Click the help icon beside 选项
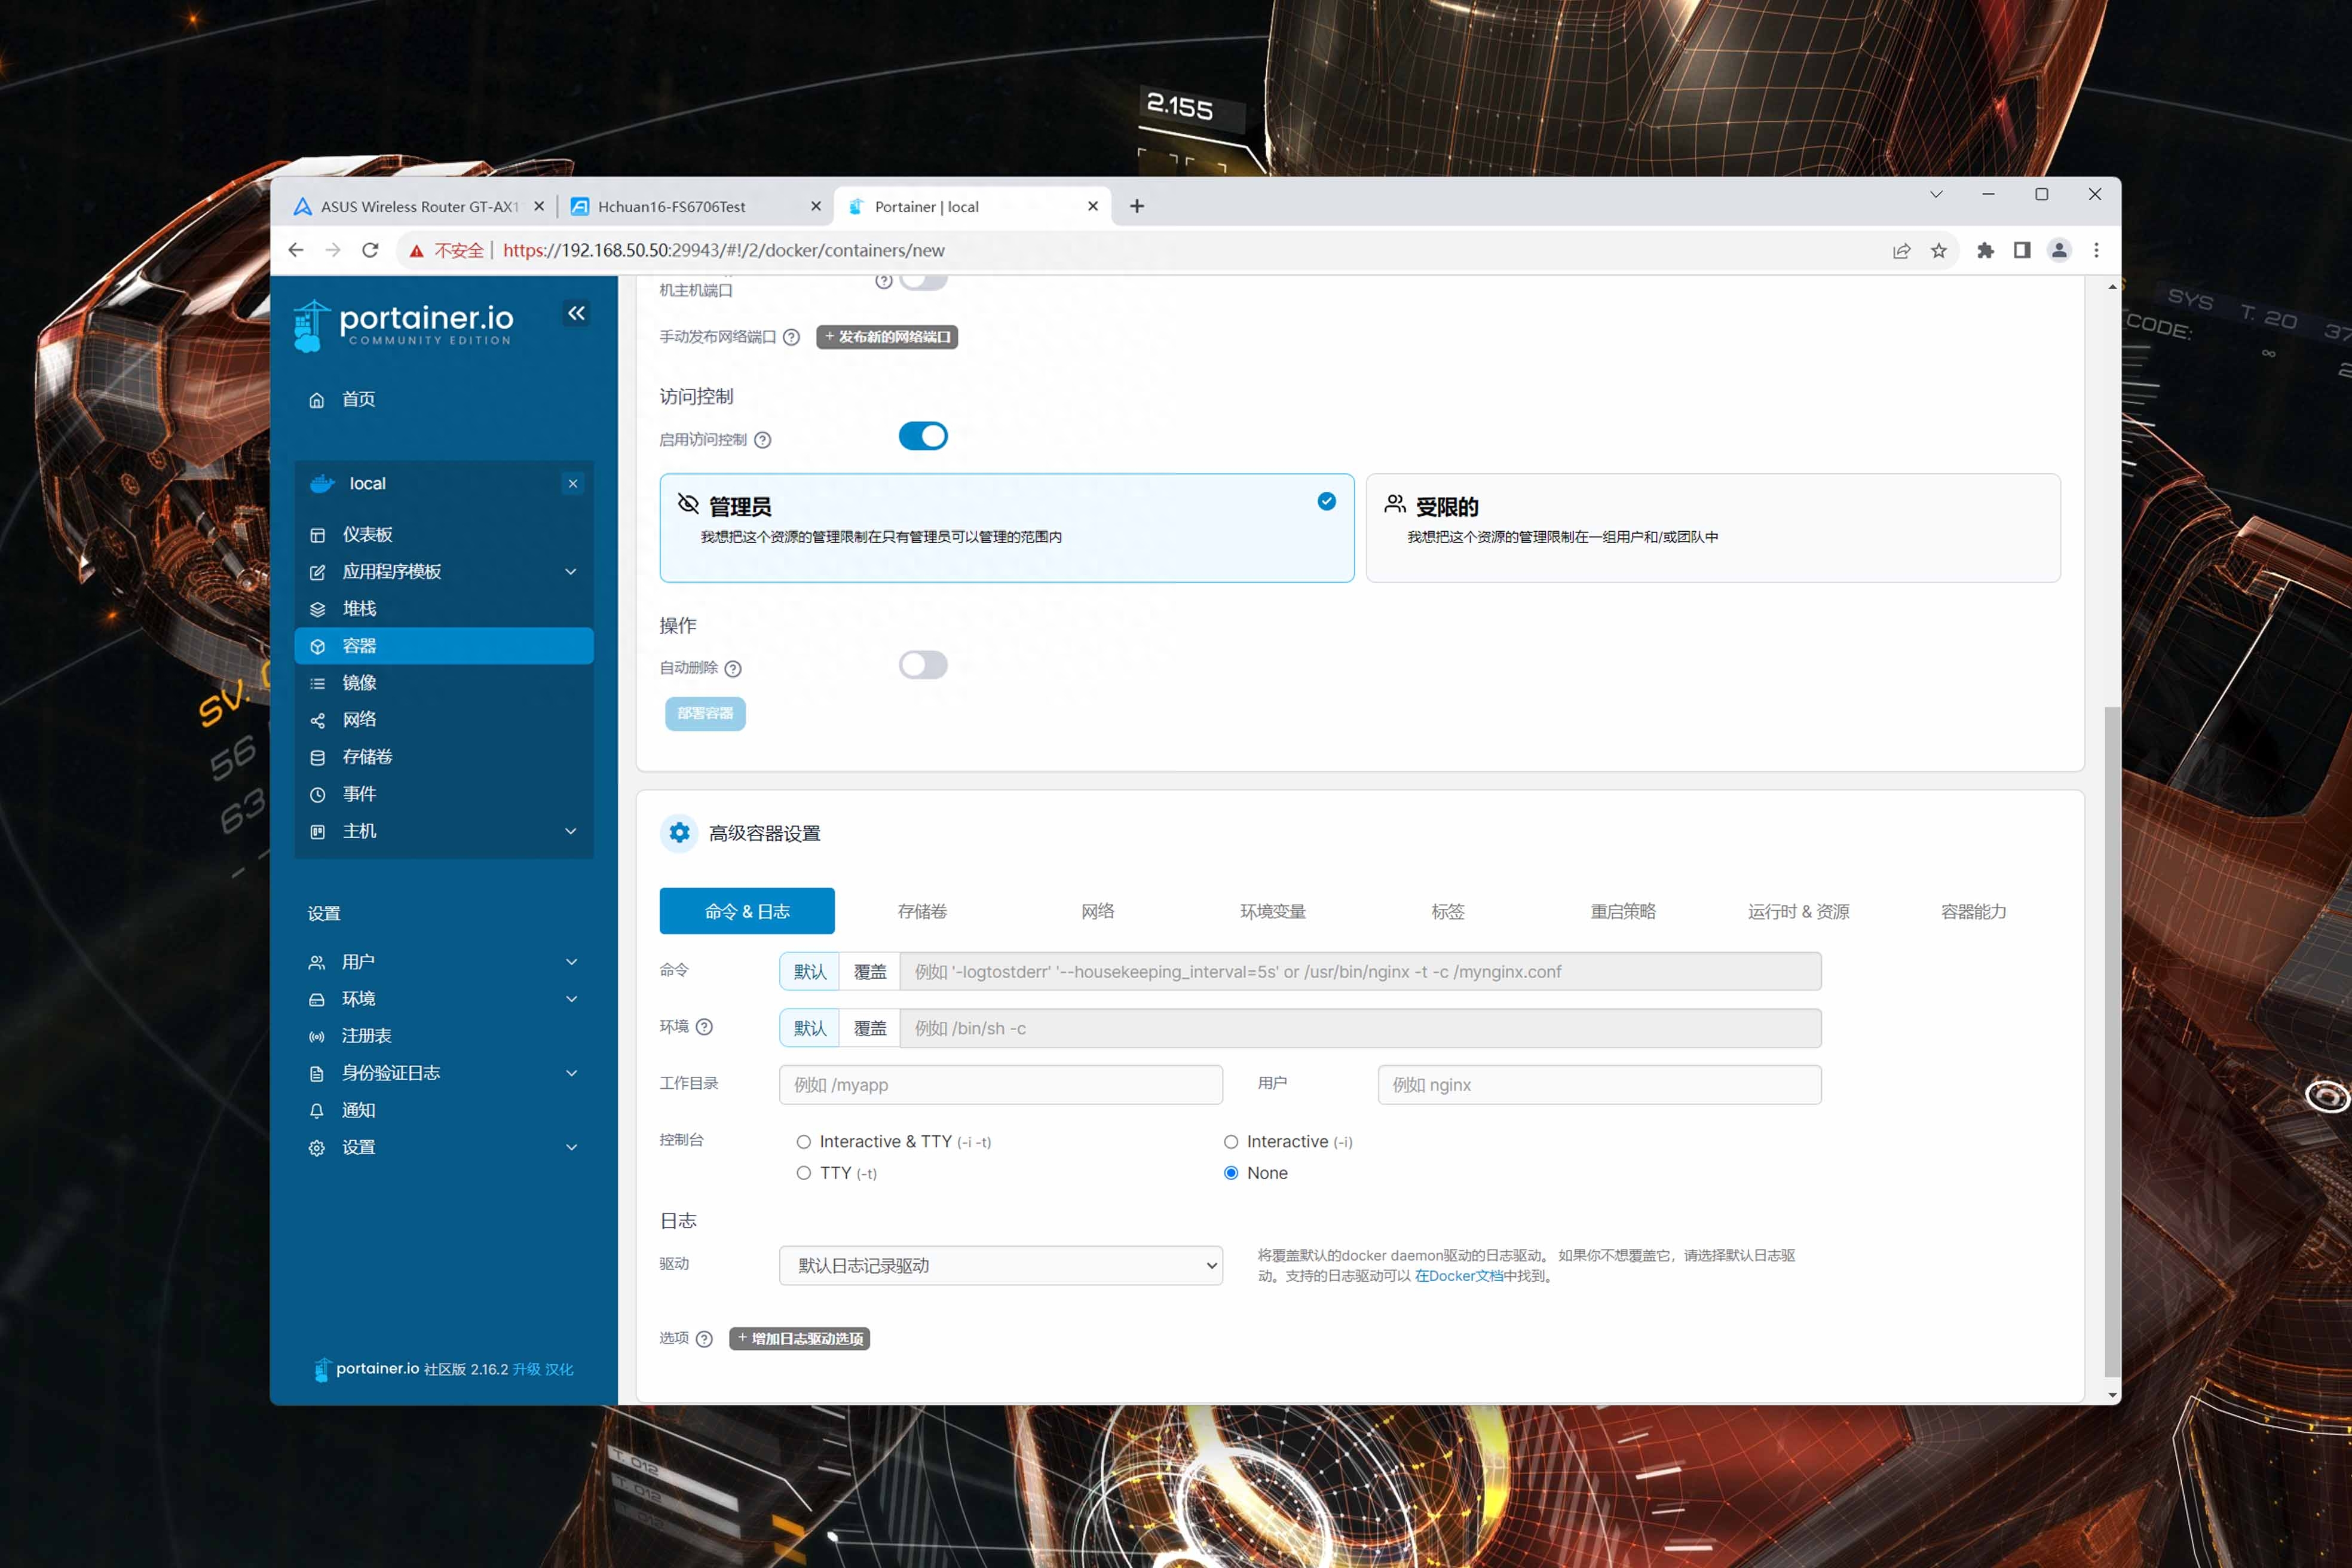2352x1568 pixels. (x=704, y=1339)
